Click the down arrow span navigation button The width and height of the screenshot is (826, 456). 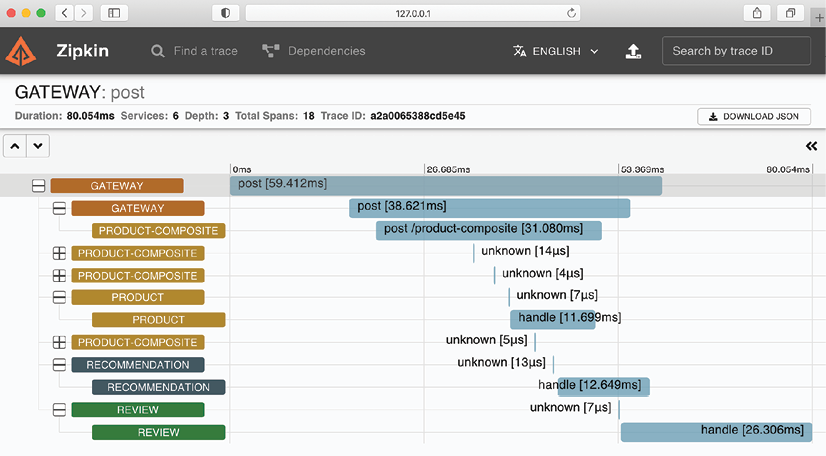(38, 146)
